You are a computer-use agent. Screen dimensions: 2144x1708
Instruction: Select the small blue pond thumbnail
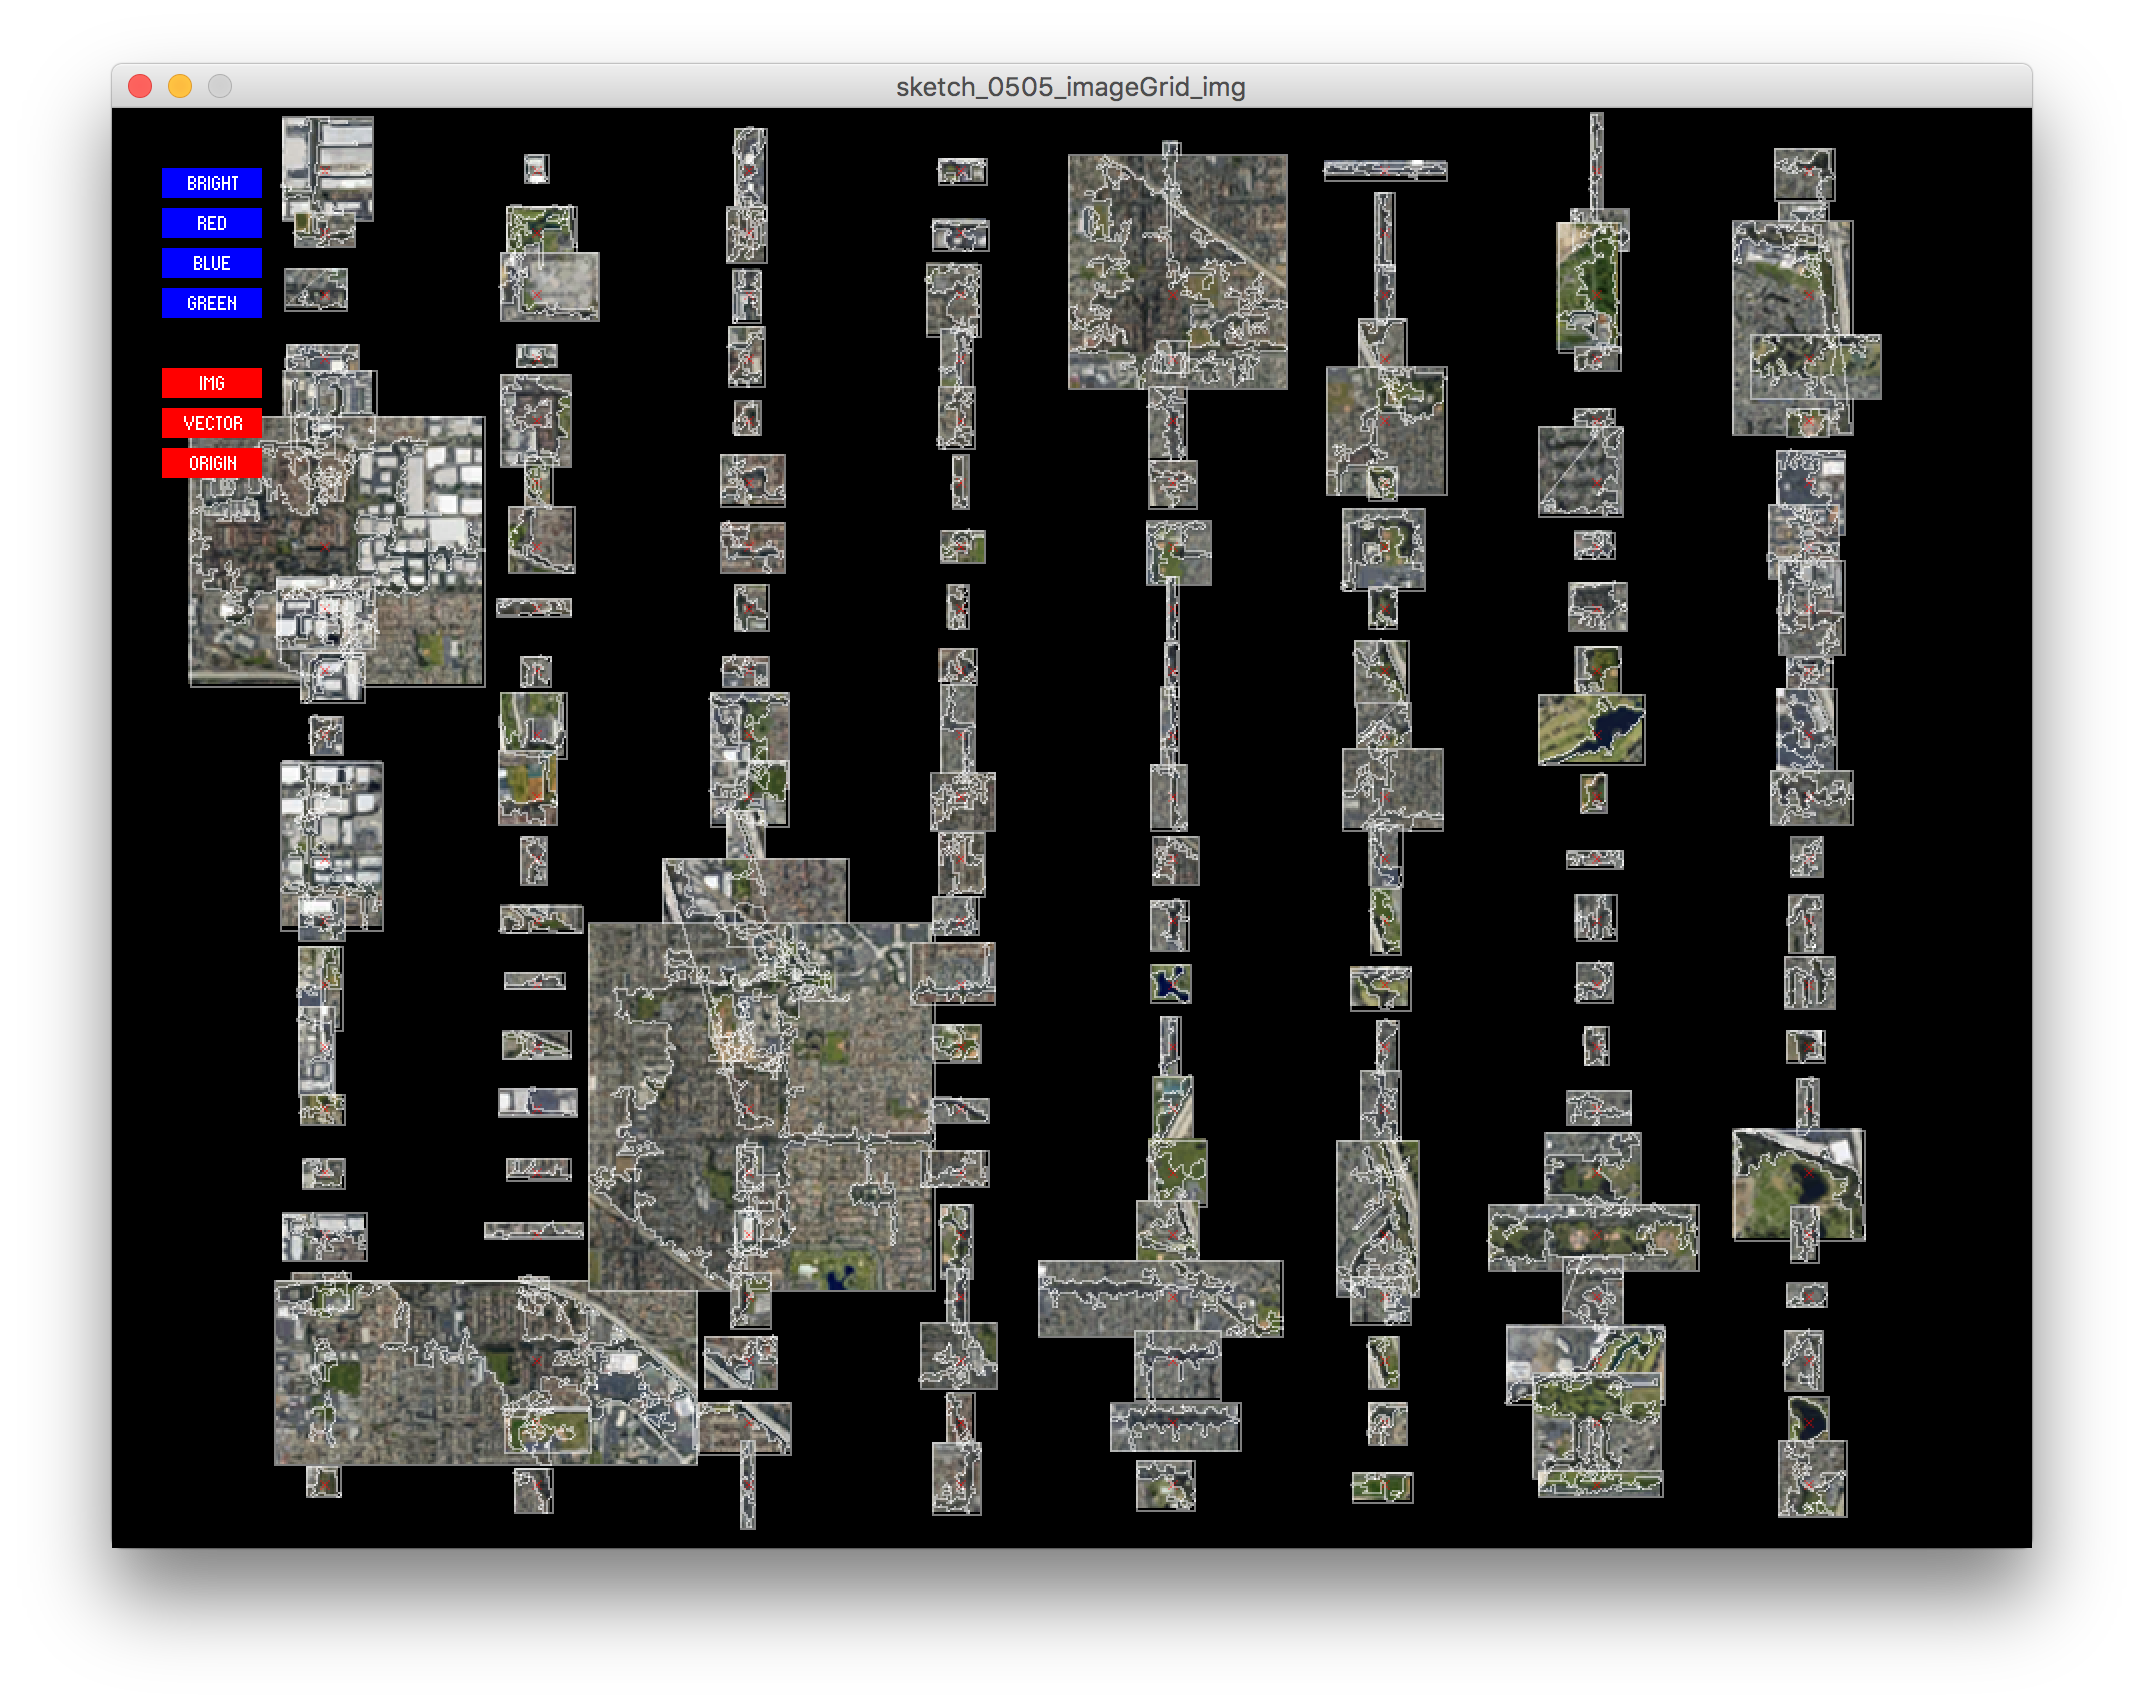[x=1171, y=984]
